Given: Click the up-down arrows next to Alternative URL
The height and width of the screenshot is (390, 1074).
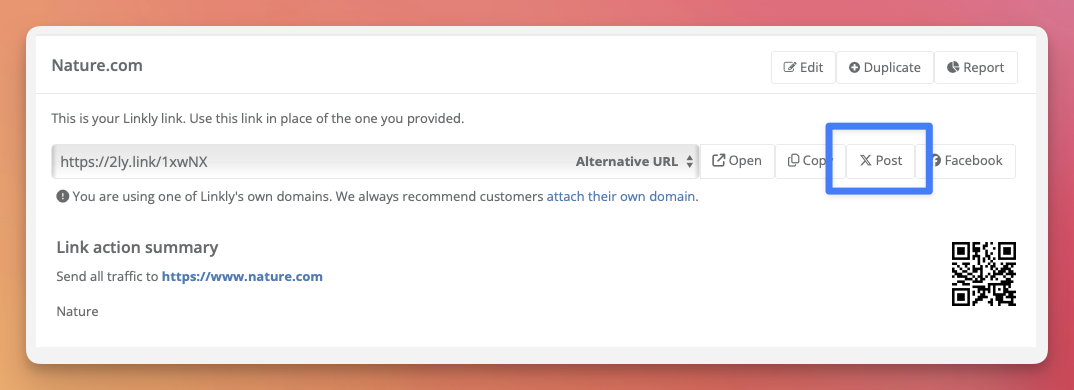Looking at the screenshot, I should [x=690, y=162].
